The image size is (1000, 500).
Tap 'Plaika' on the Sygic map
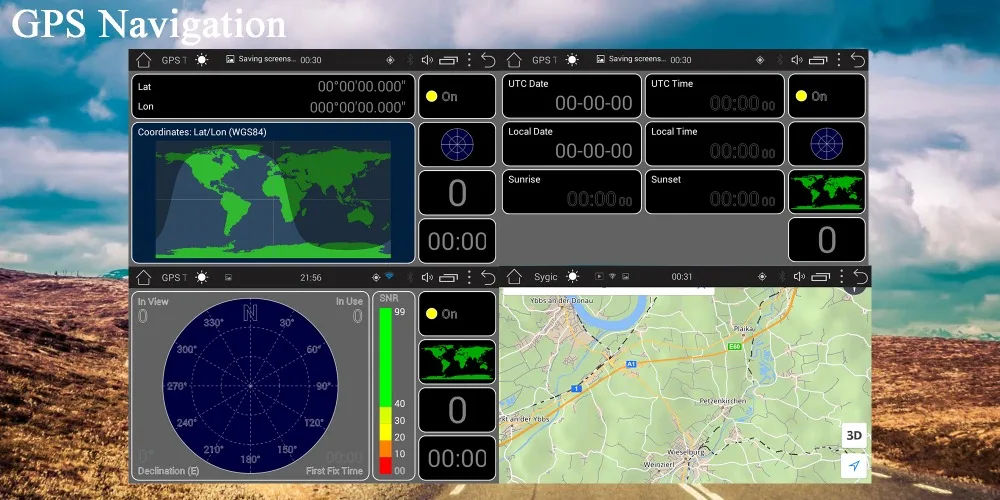click(744, 328)
